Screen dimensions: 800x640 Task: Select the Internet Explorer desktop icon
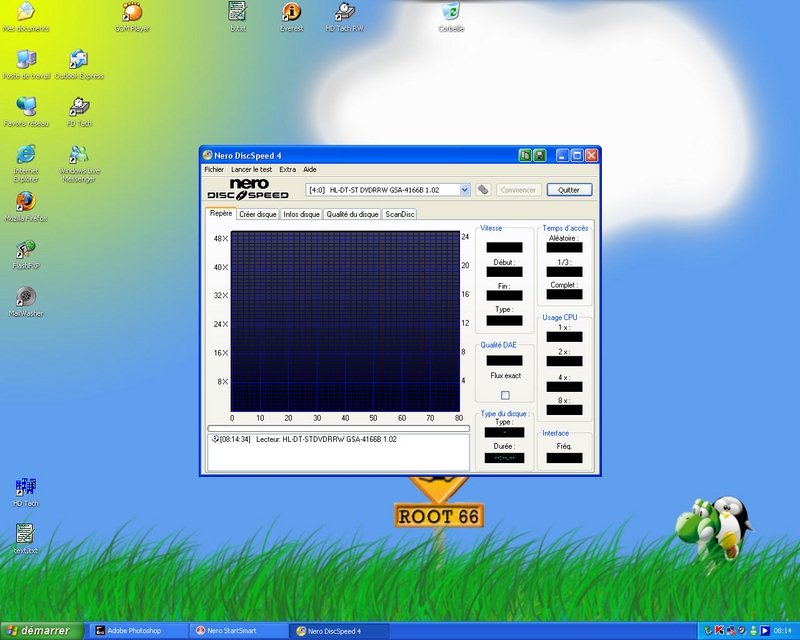tap(26, 163)
